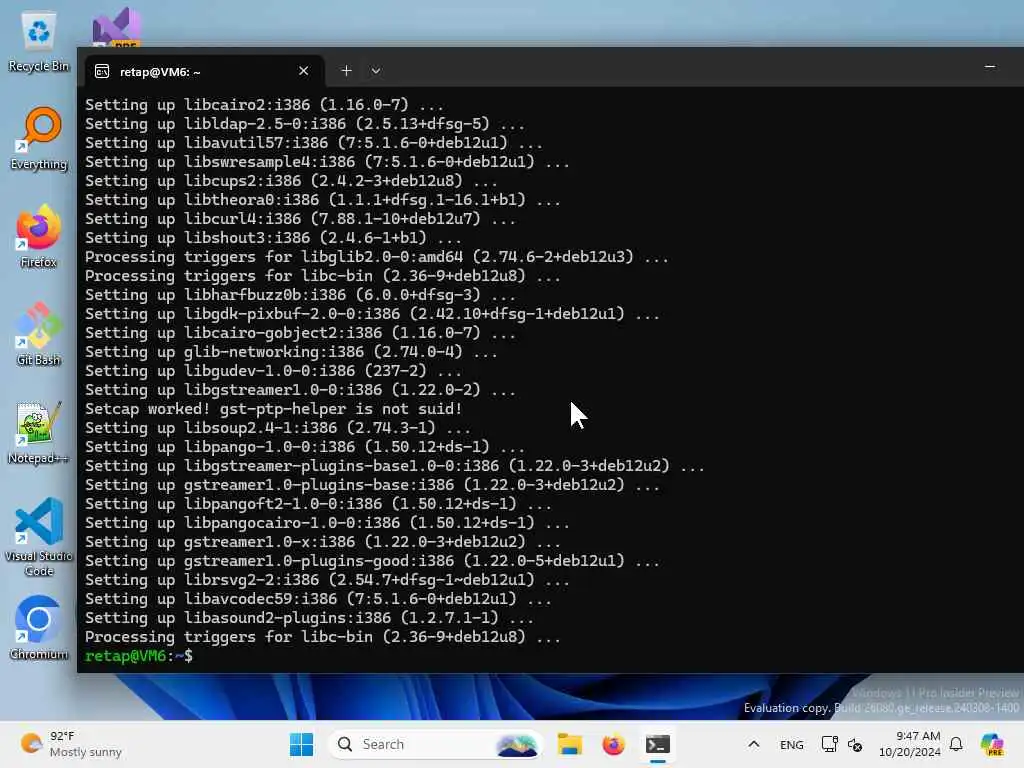Click the line 'Setcap worked! gst-ptp-helper is not suid!'
Image resolution: width=1024 pixels, height=768 pixels.
[274, 409]
